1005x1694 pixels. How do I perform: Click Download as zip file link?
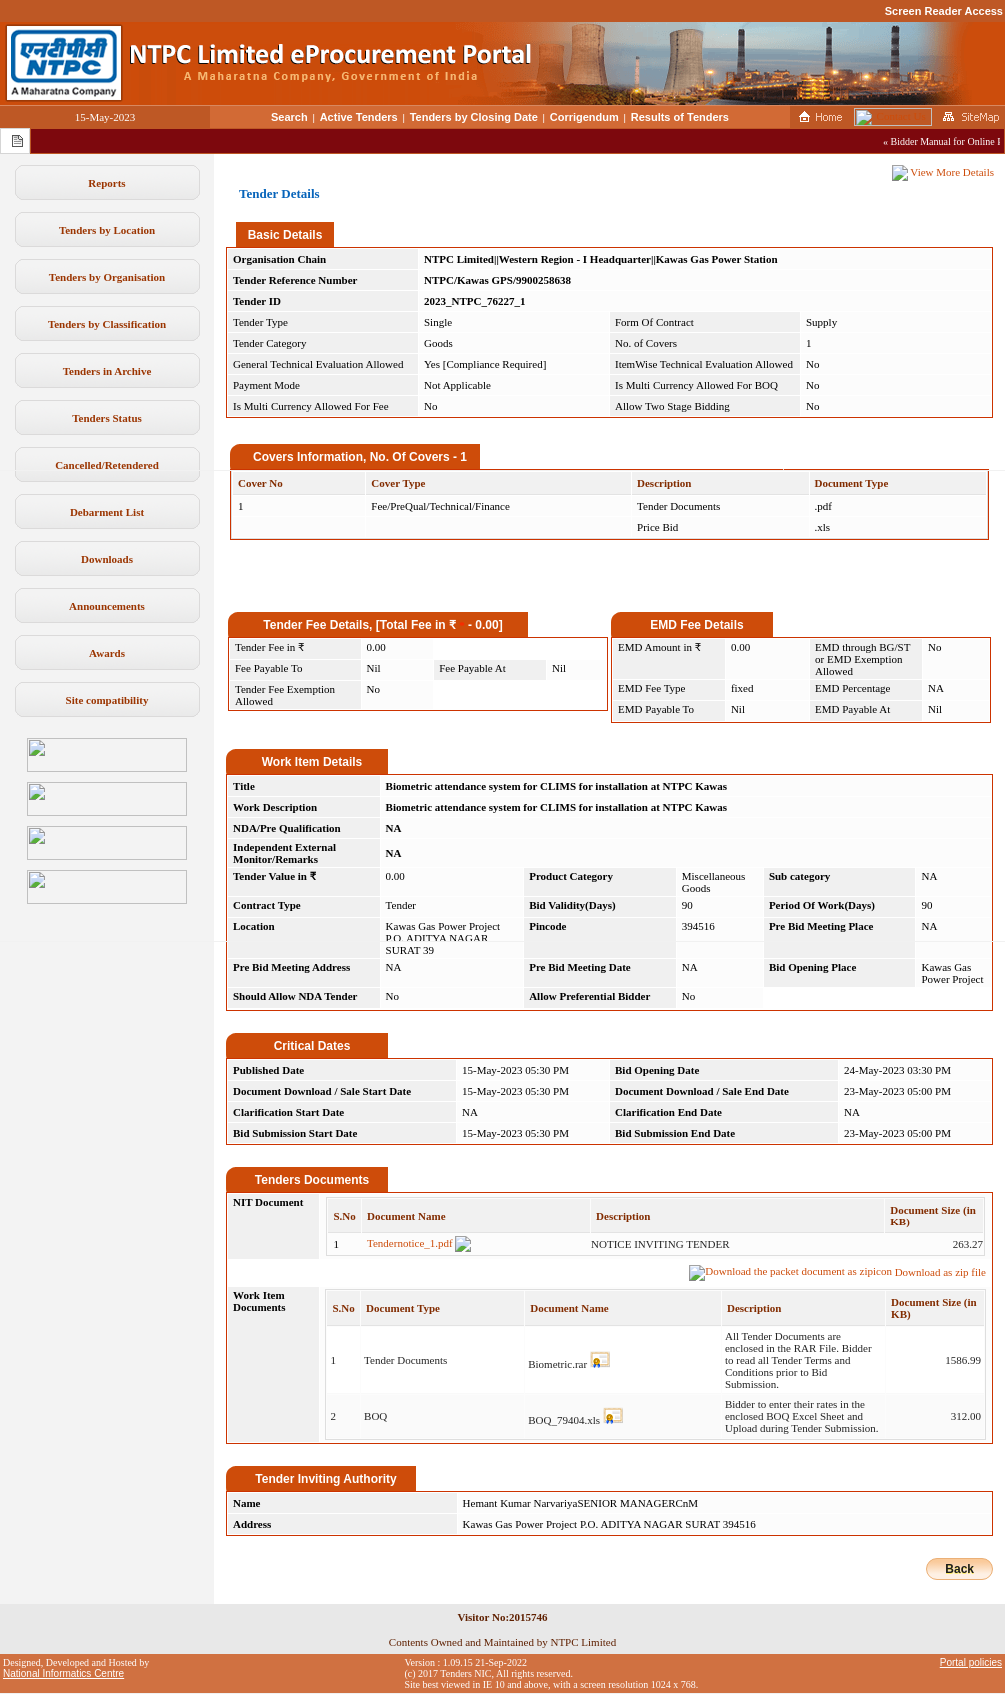point(940,1272)
